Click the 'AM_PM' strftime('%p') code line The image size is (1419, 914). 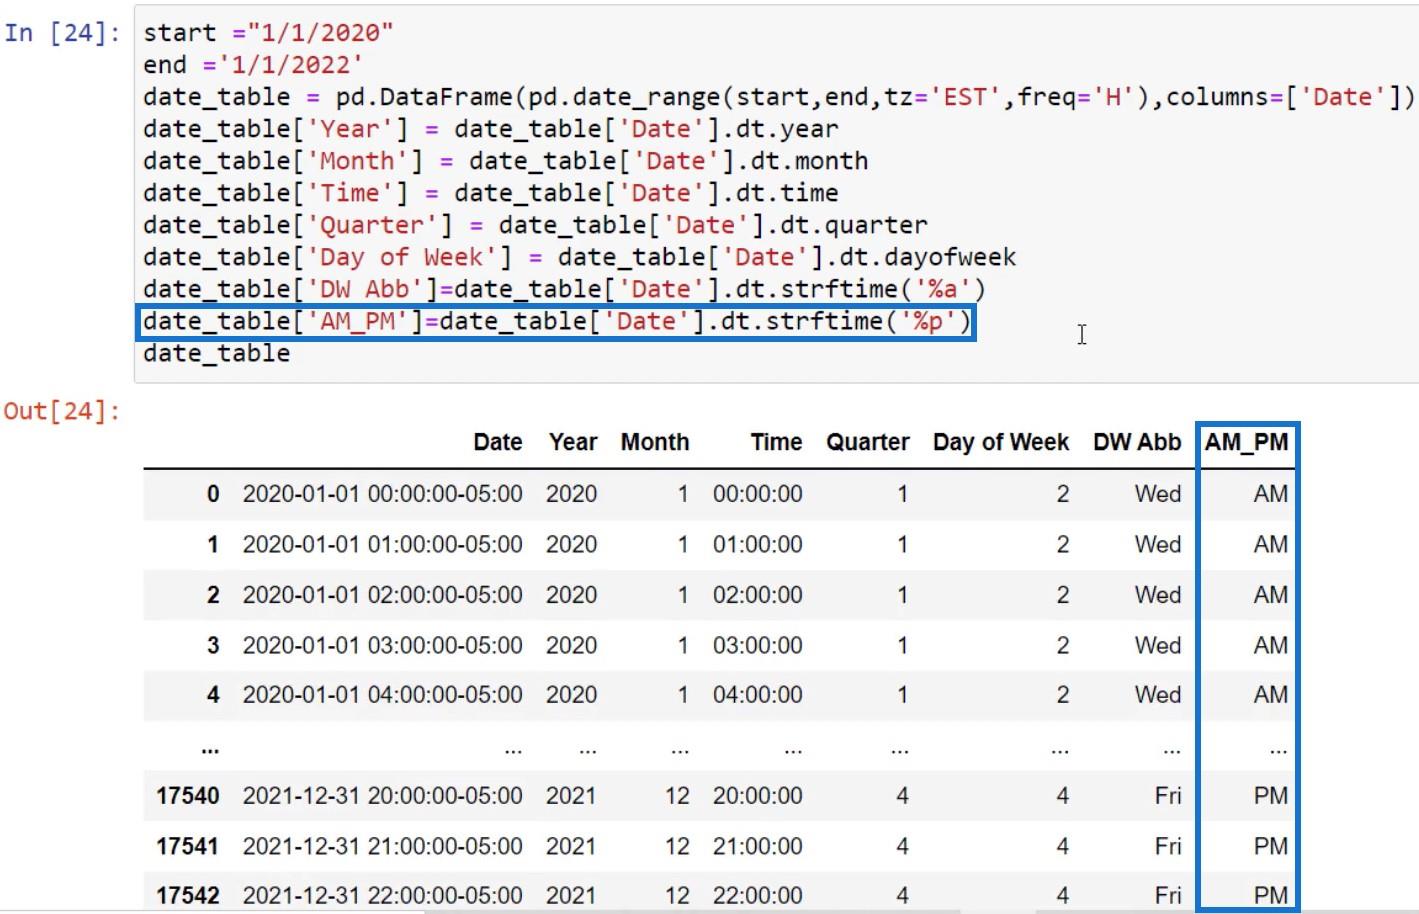coord(557,321)
